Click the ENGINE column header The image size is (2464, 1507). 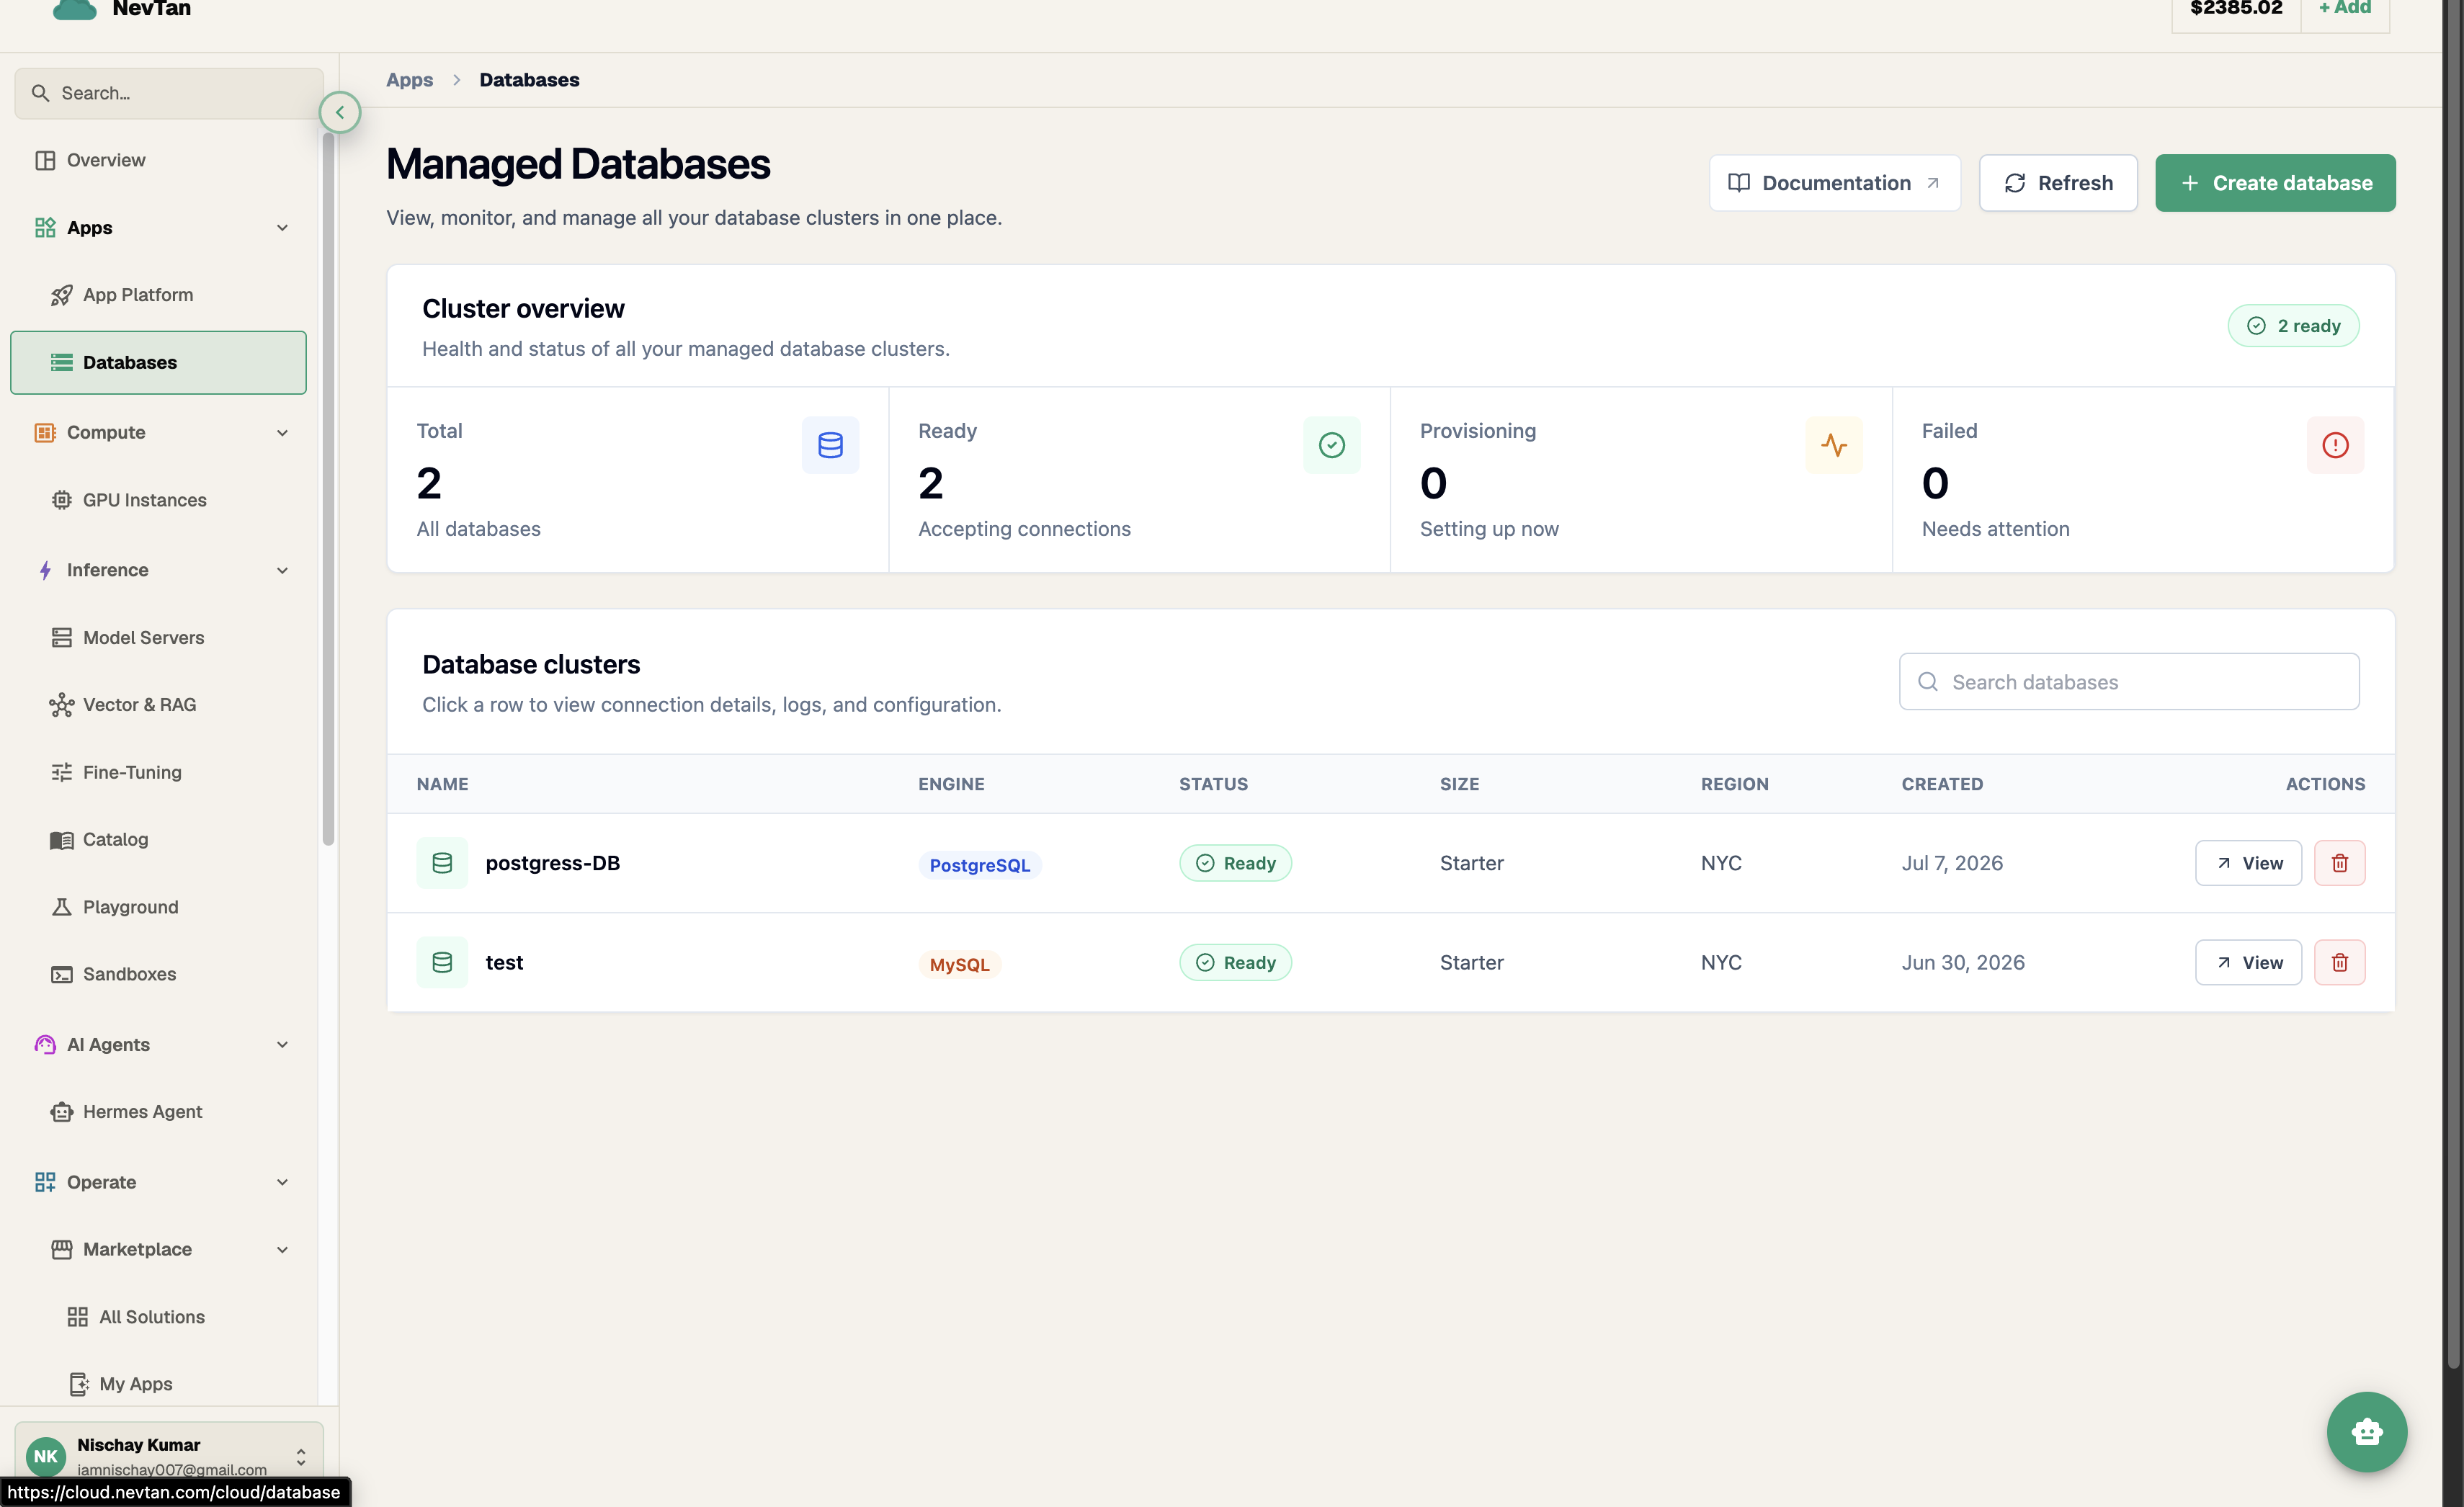coord(951,784)
